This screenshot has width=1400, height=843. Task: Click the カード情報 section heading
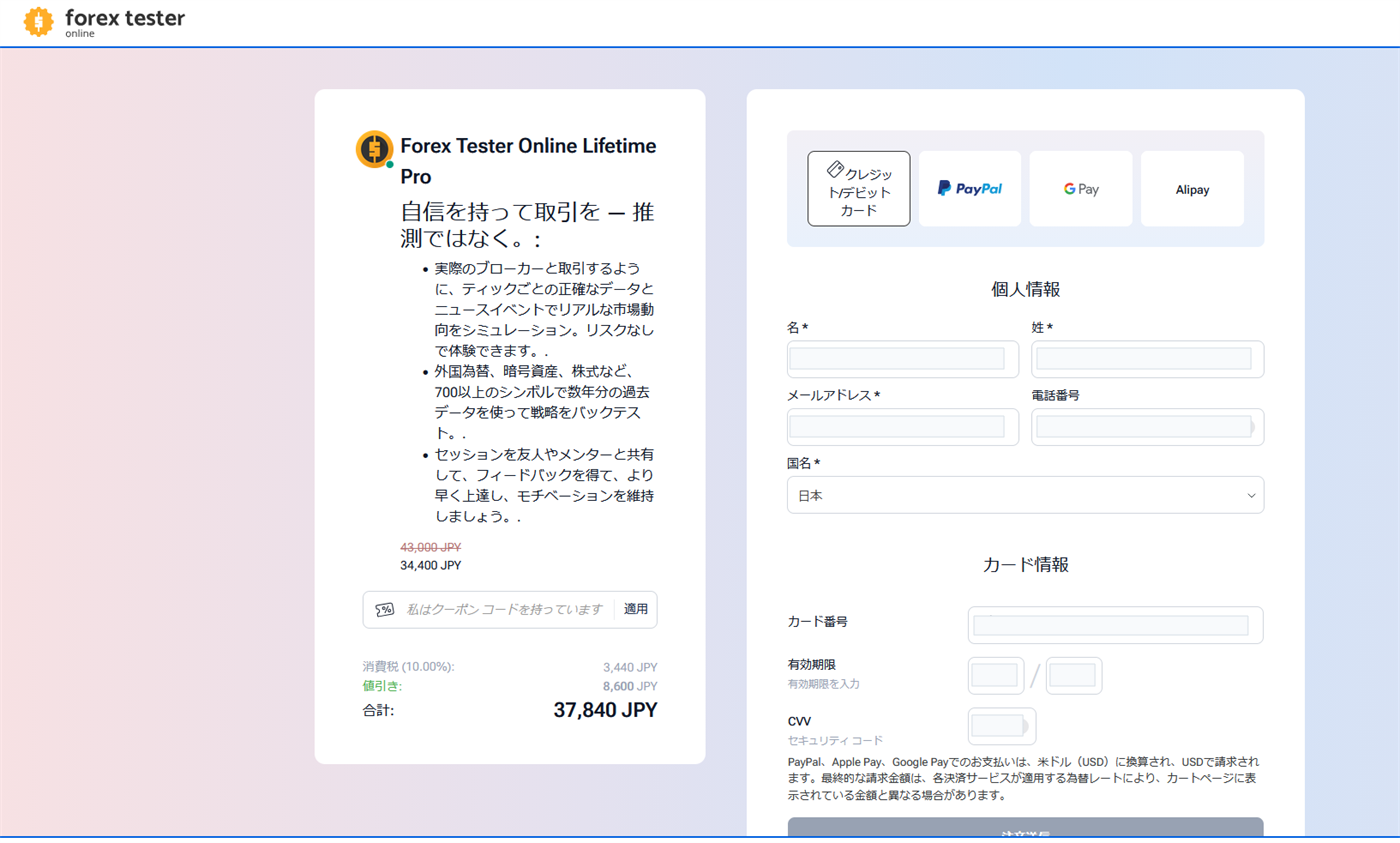1026,564
